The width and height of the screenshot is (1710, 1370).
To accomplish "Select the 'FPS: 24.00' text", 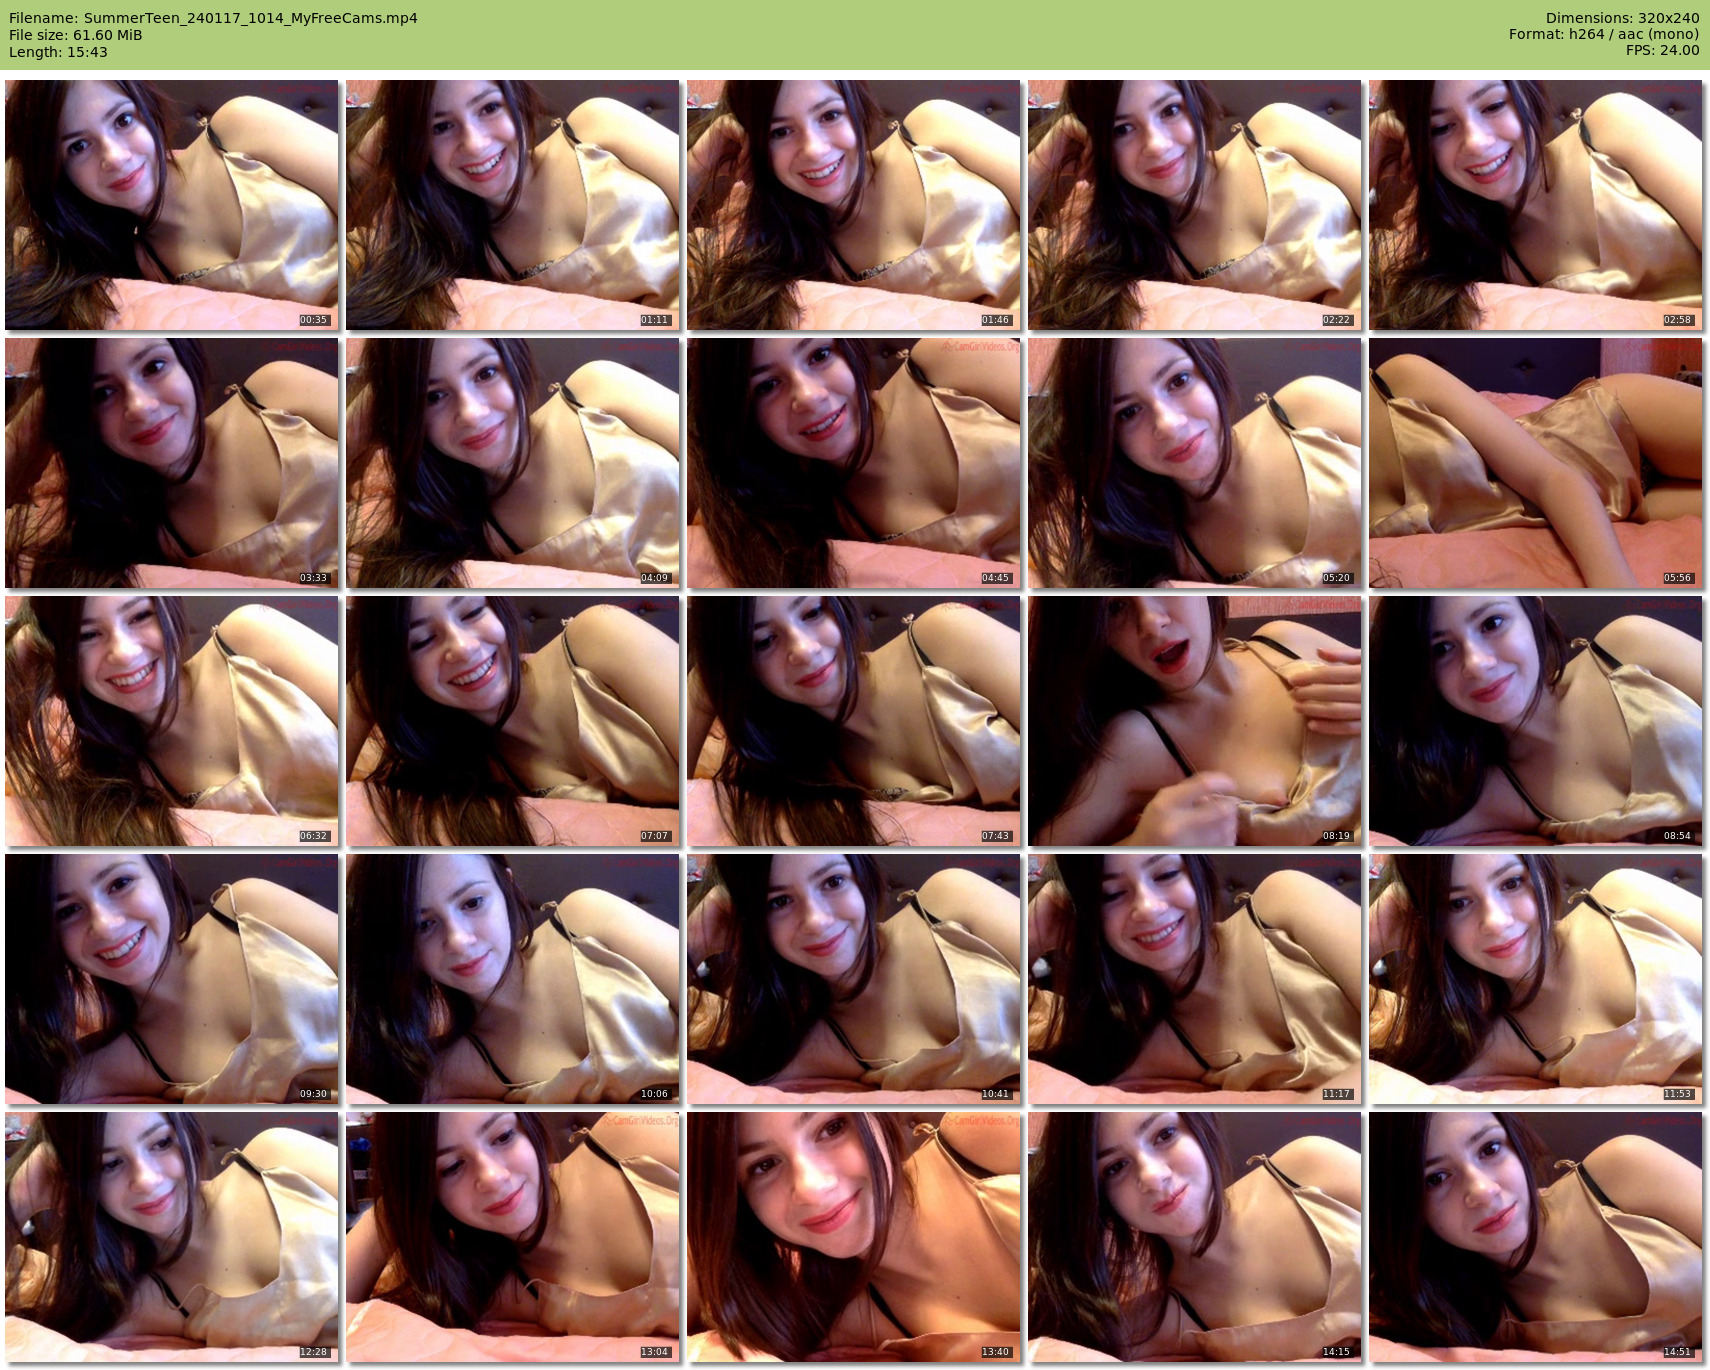I will 1662,50.
